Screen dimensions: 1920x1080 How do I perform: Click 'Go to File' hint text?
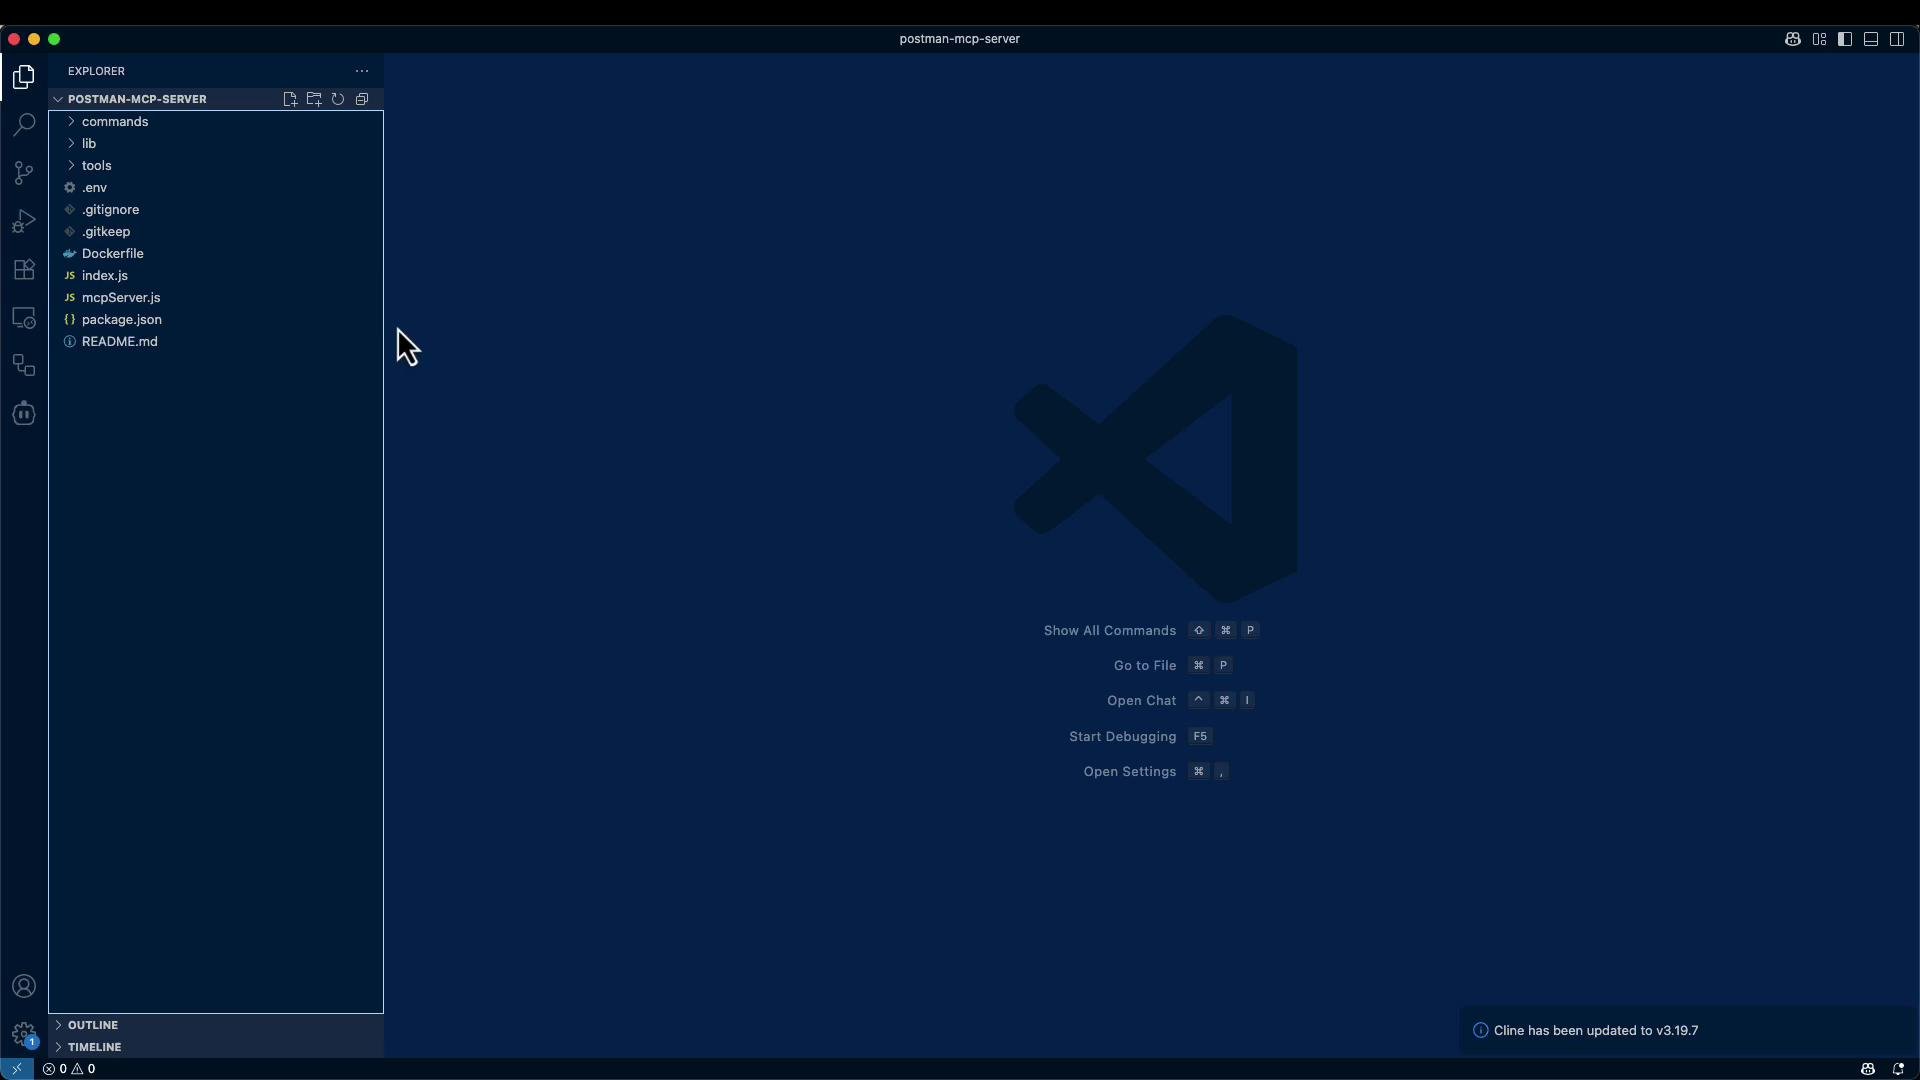tap(1145, 666)
